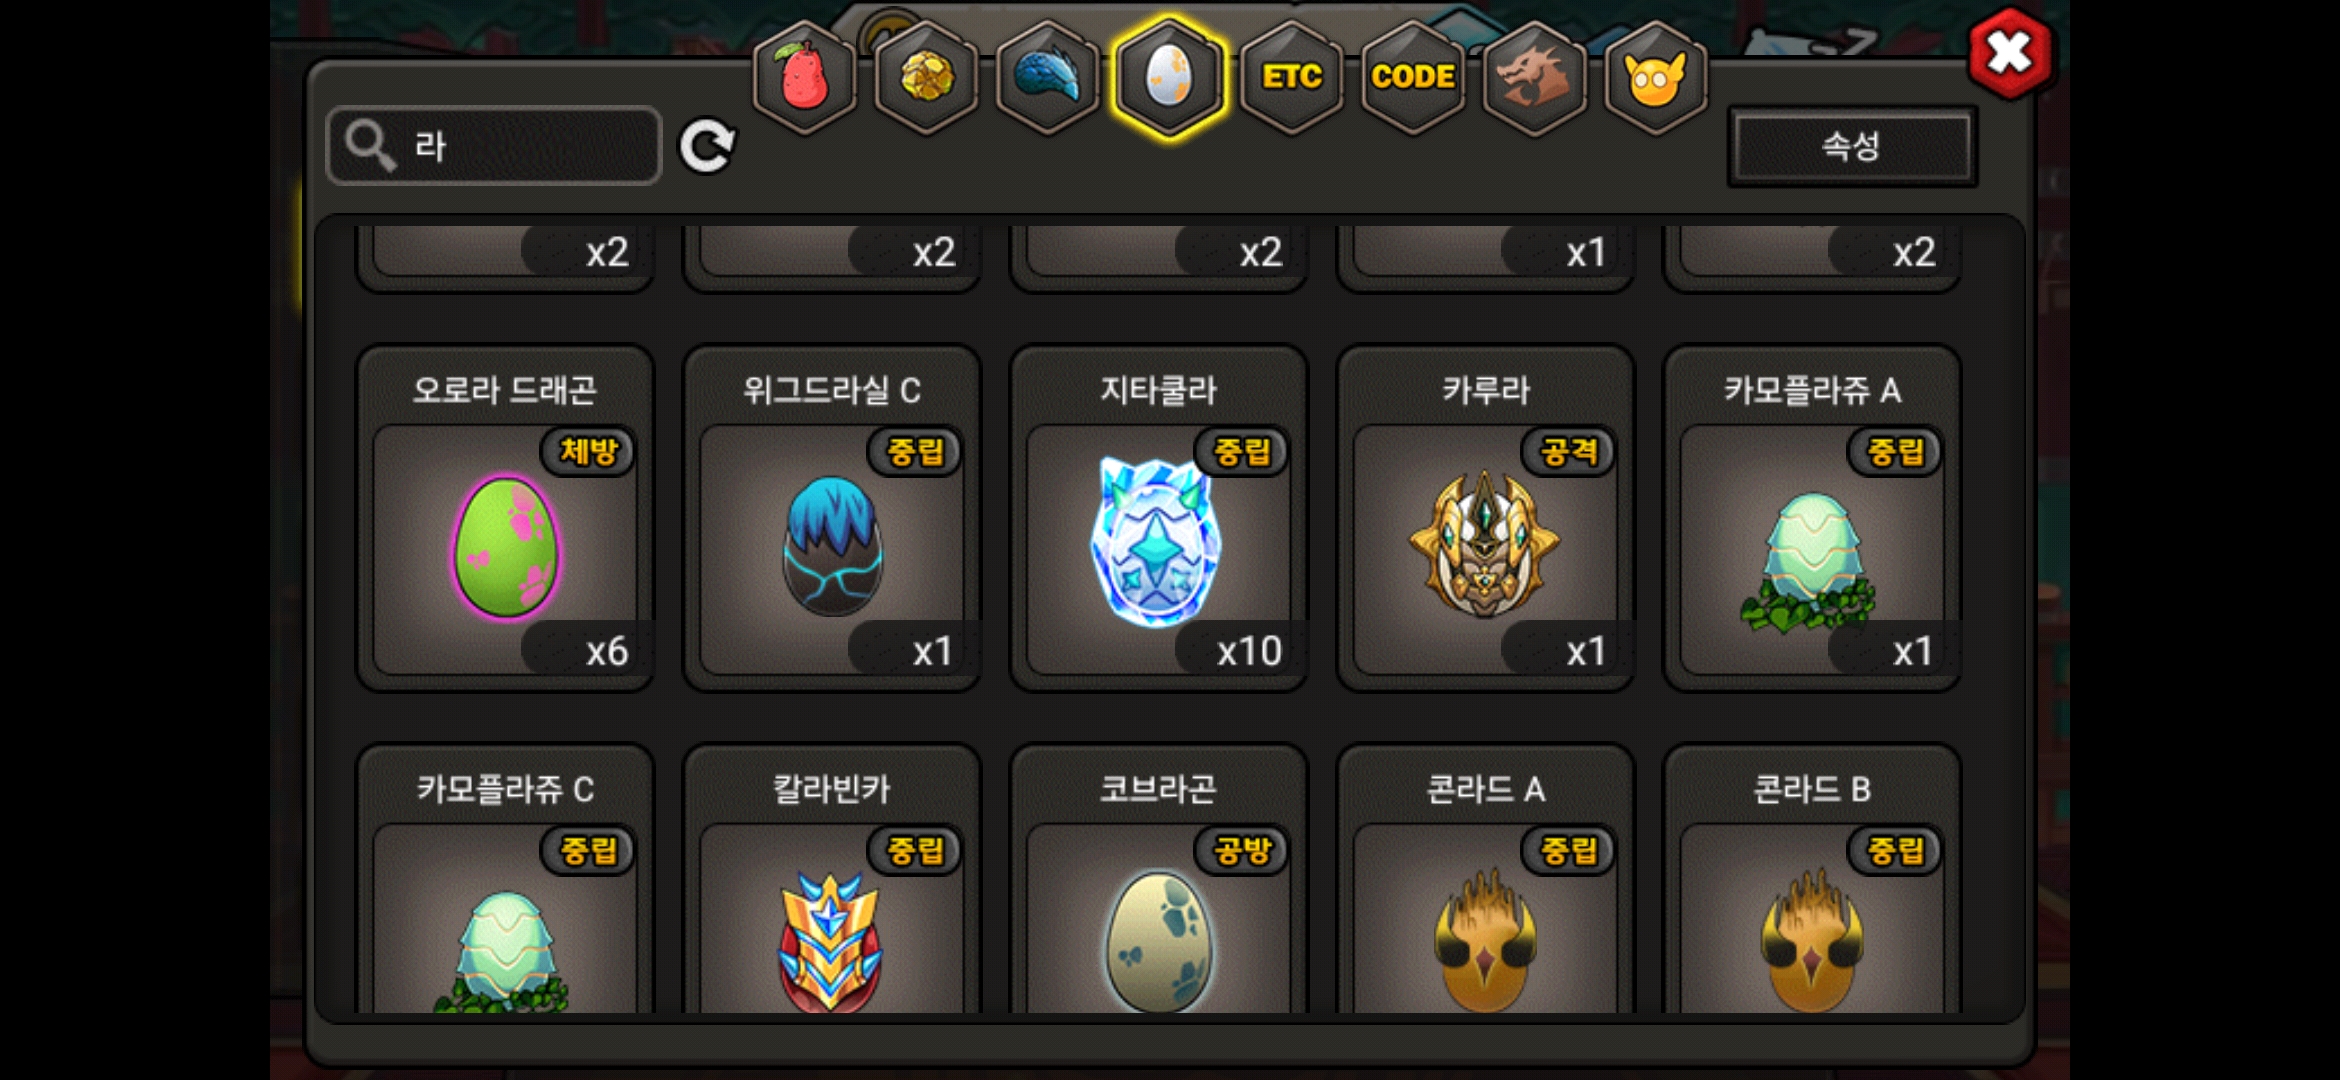The image size is (2340, 1080).
Task: Click the refresh search arrow icon
Action: click(x=707, y=146)
